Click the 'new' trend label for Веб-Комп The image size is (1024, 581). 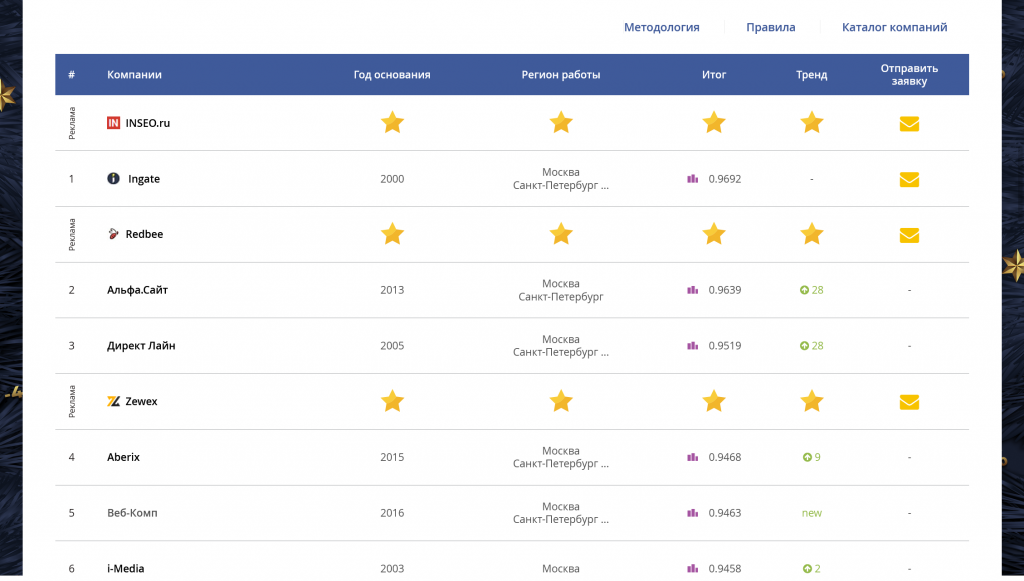click(812, 513)
